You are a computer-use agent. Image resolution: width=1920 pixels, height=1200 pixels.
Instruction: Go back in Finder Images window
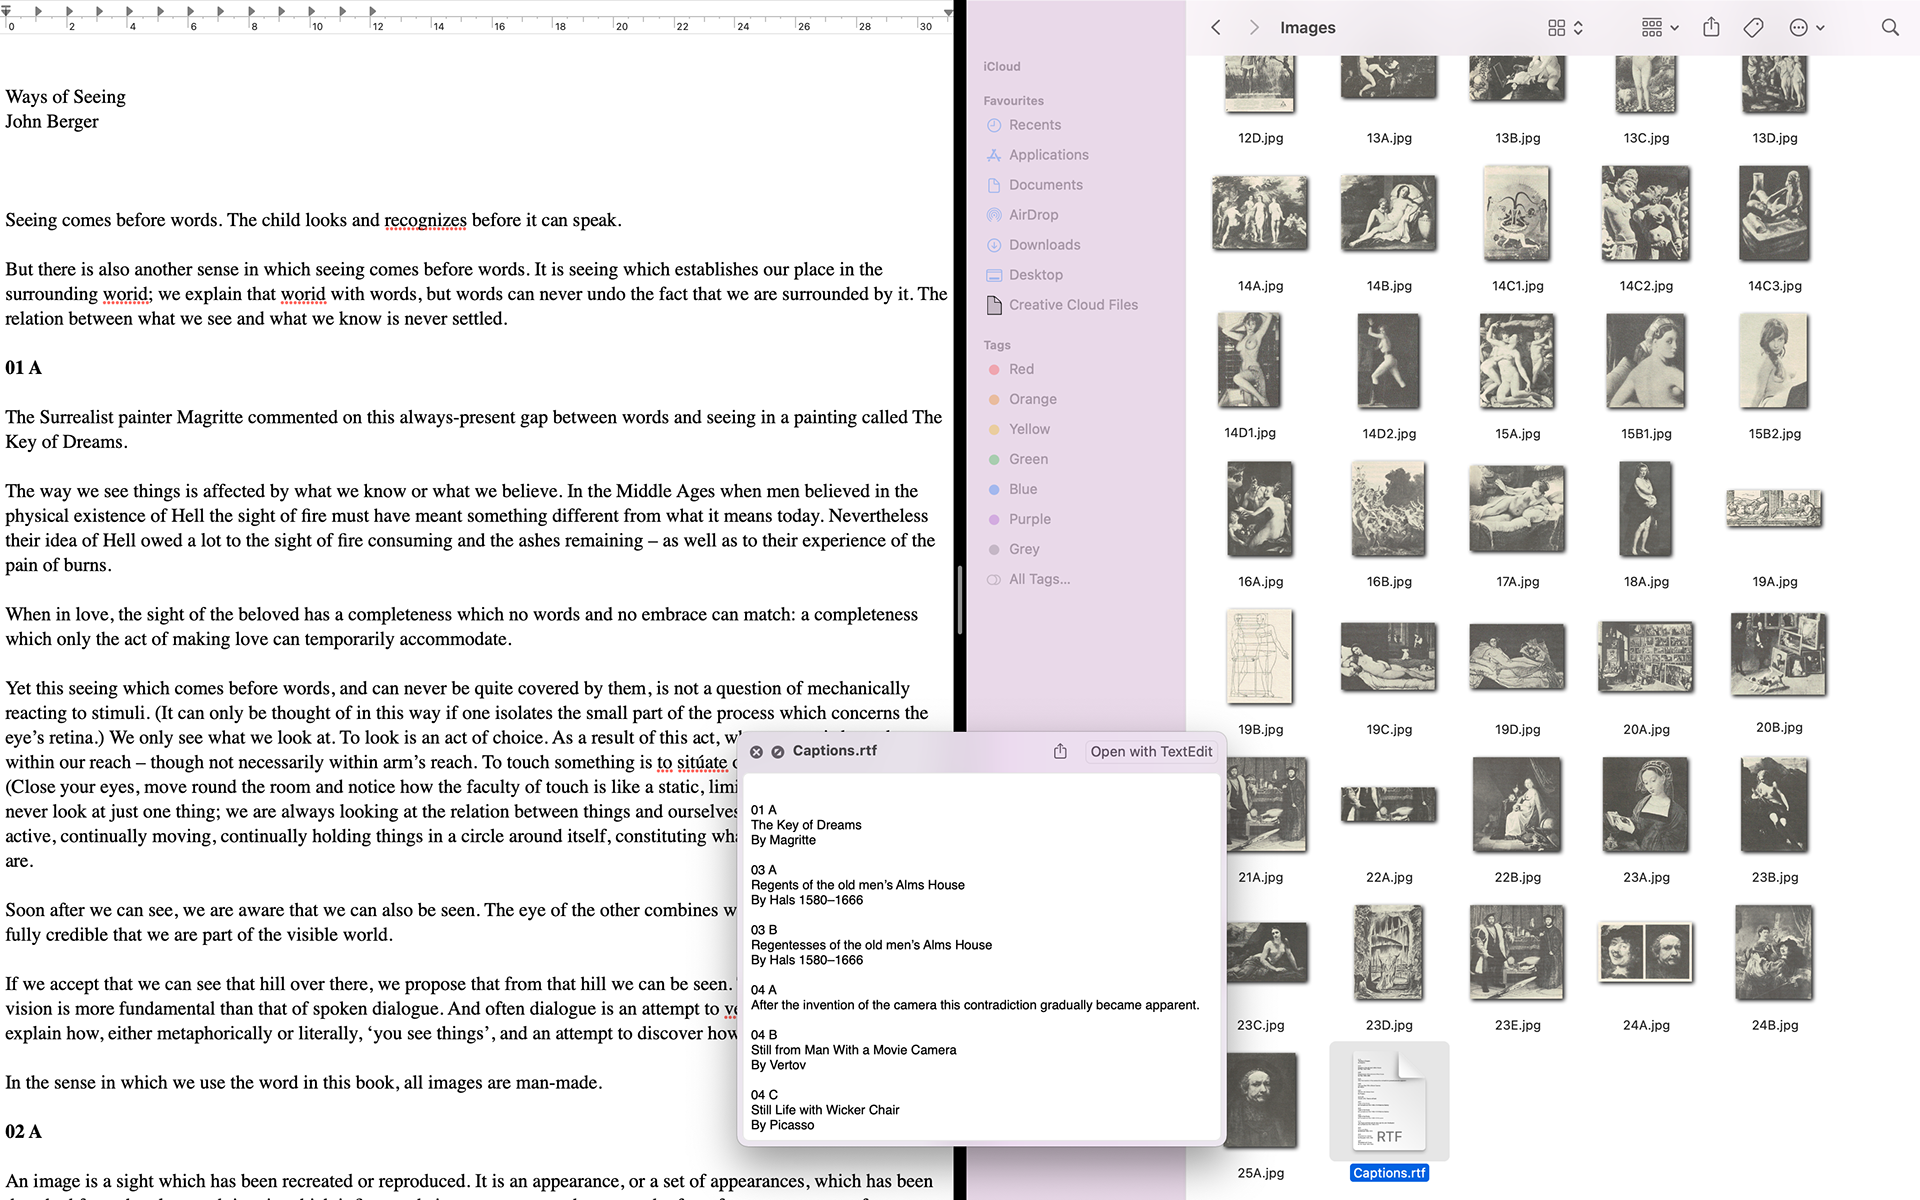tap(1216, 28)
